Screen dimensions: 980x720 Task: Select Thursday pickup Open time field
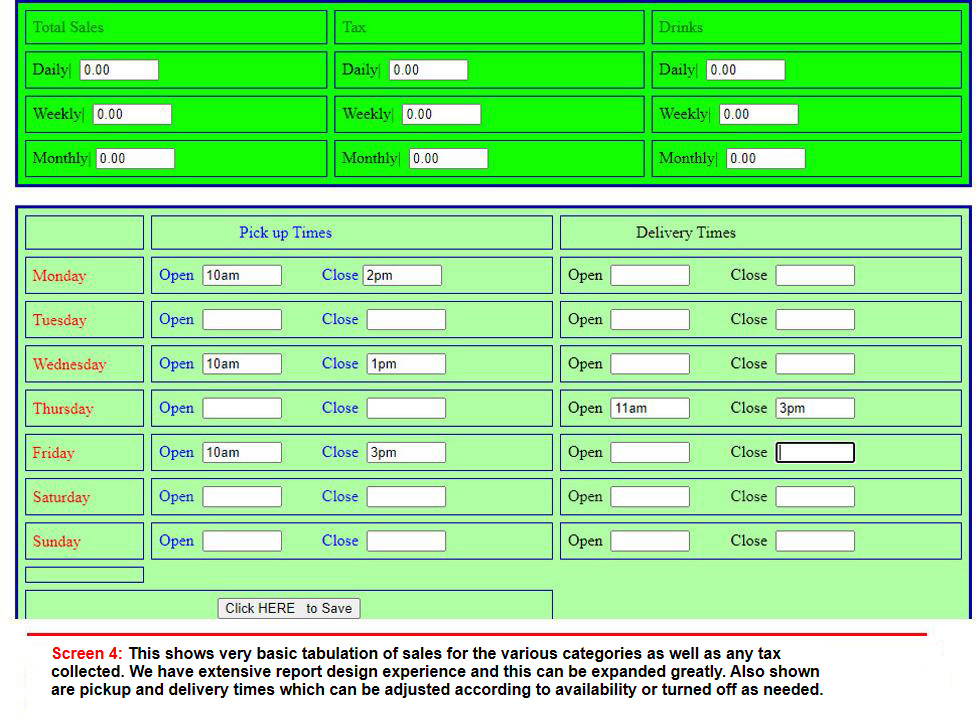point(242,408)
